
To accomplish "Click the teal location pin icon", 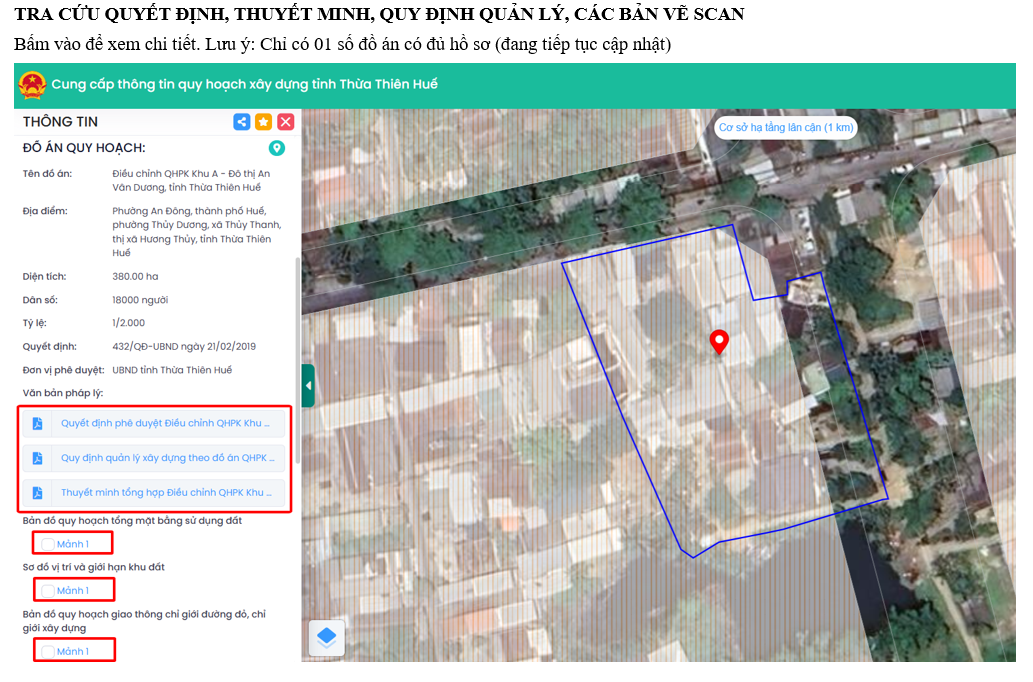I will [x=277, y=149].
